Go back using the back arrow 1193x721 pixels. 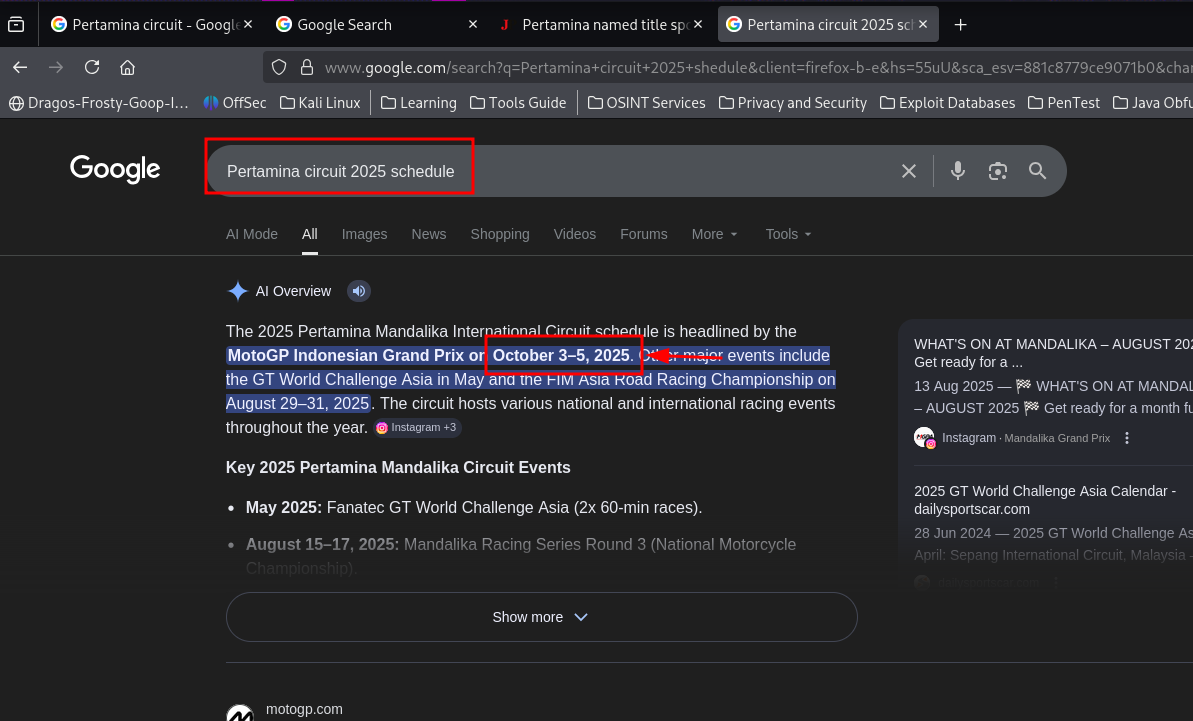click(20, 67)
